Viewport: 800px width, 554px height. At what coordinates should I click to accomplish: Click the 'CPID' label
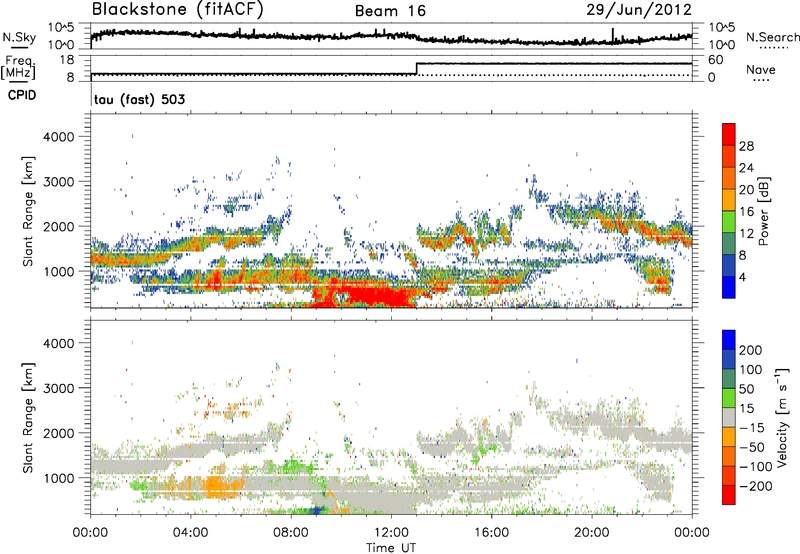tap(22, 95)
